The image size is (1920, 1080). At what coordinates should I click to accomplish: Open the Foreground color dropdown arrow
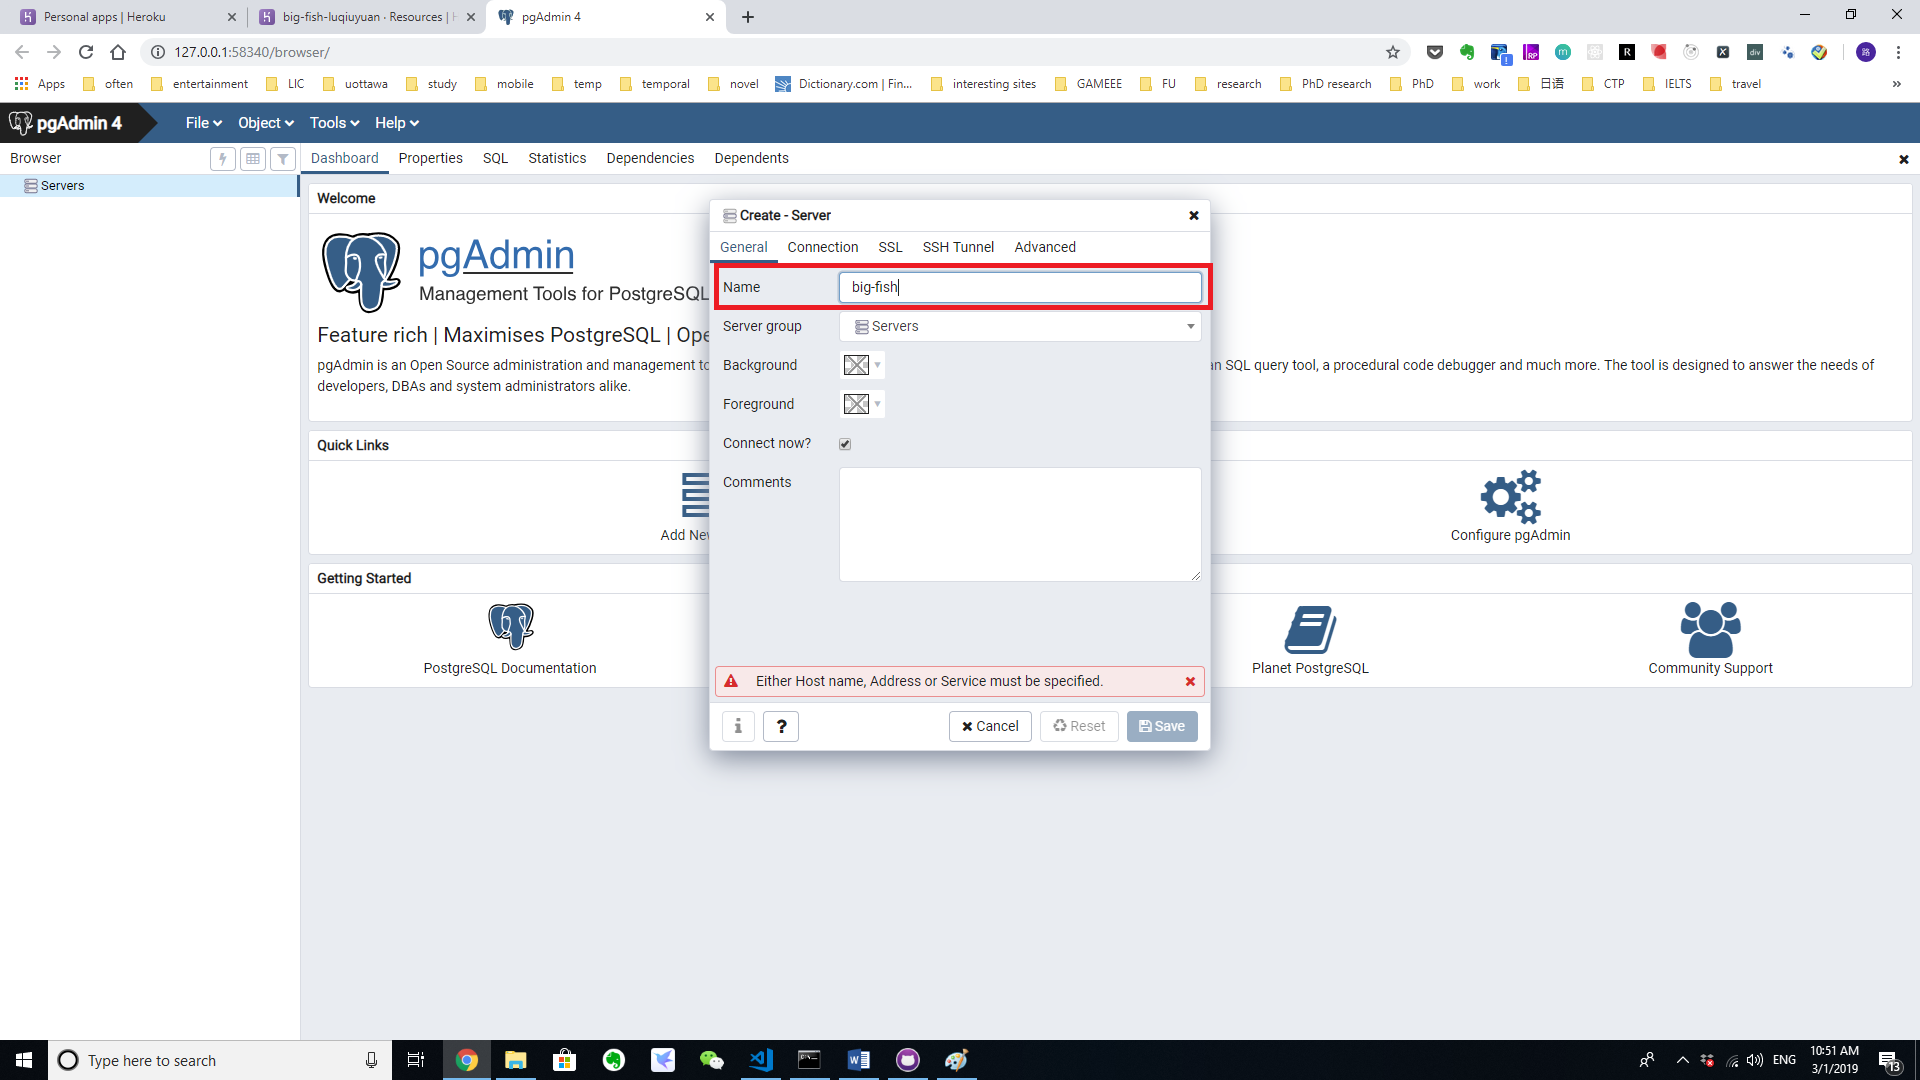click(877, 404)
